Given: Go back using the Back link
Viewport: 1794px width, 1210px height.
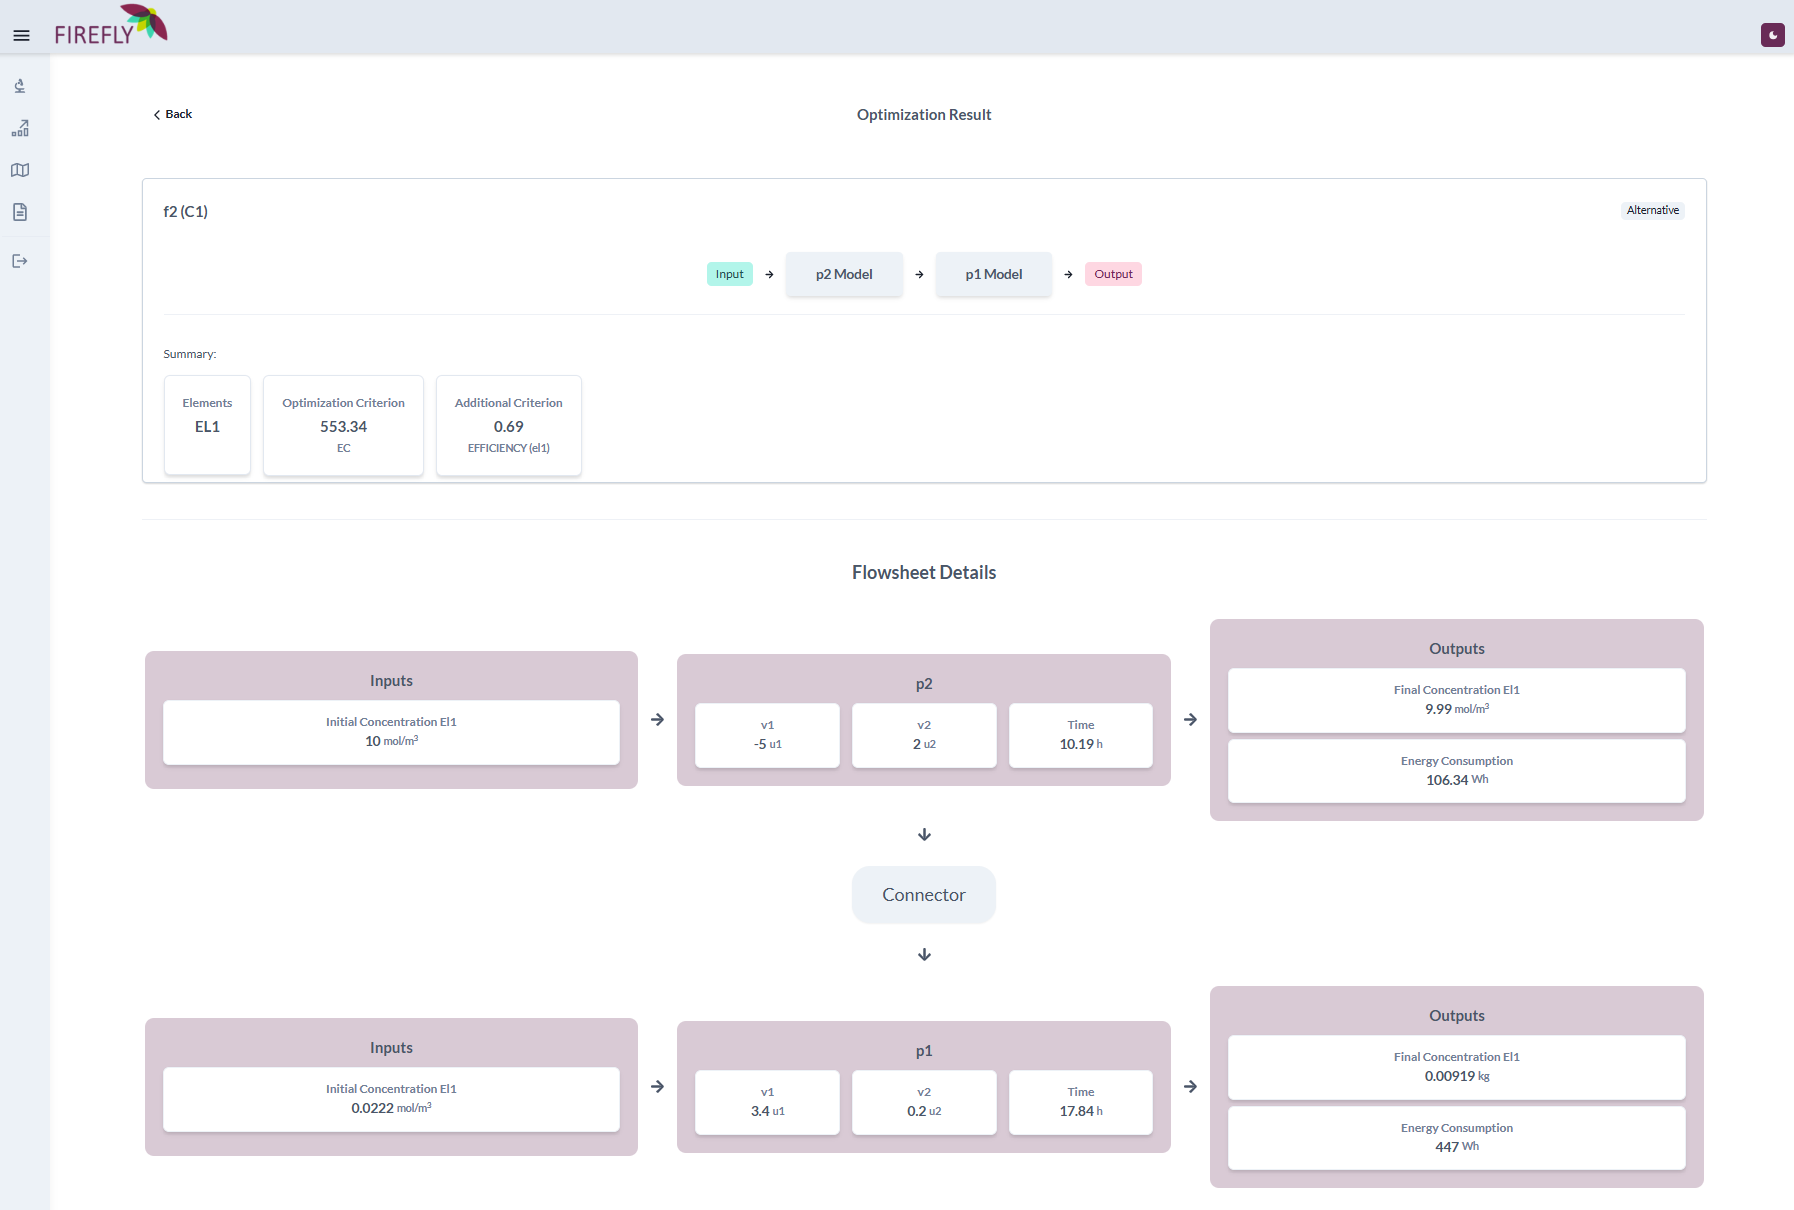Looking at the screenshot, I should 173,114.
